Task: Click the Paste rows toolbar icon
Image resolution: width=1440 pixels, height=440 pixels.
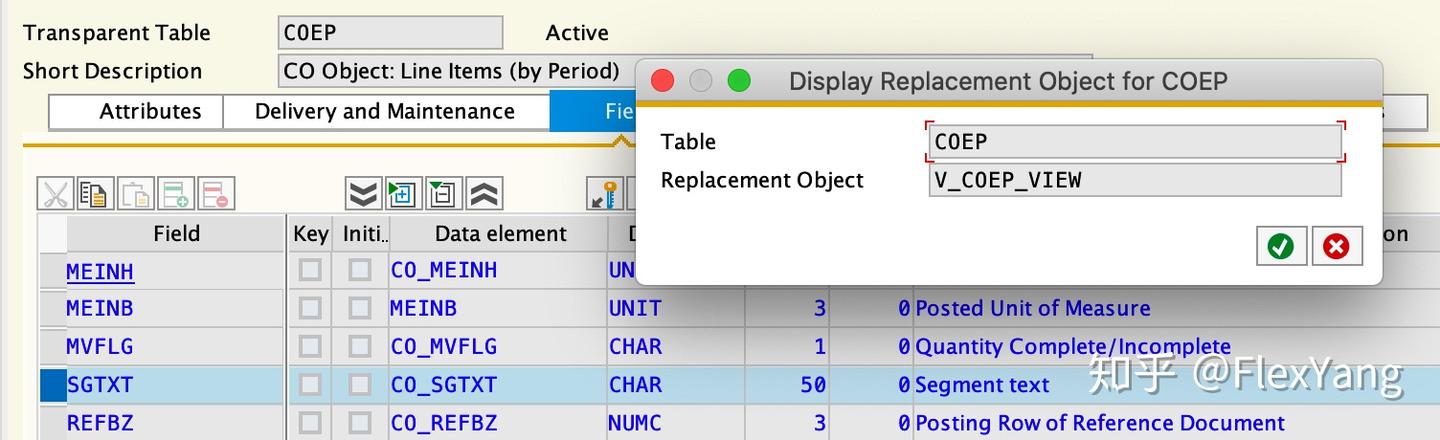Action: point(136,193)
